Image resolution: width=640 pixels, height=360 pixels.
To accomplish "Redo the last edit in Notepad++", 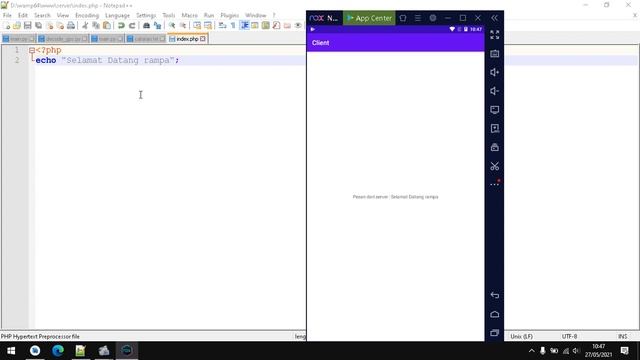I will 132,26.
